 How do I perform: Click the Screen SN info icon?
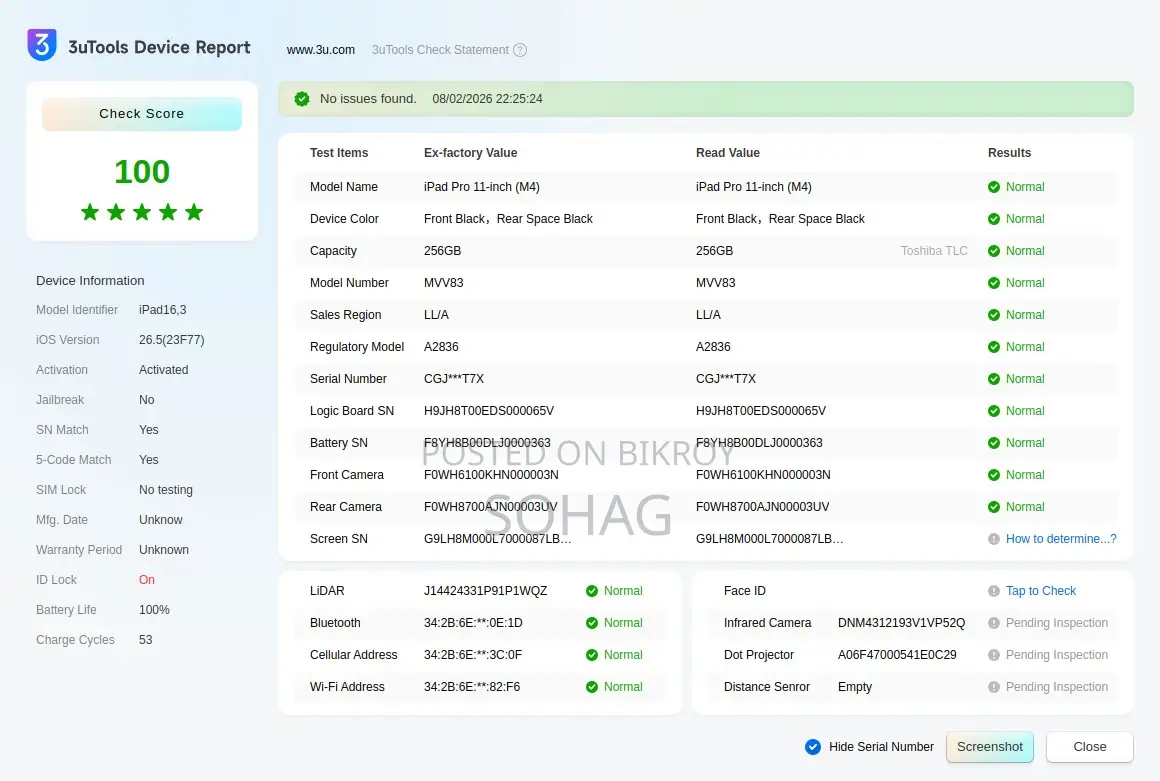pyautogui.click(x=994, y=539)
